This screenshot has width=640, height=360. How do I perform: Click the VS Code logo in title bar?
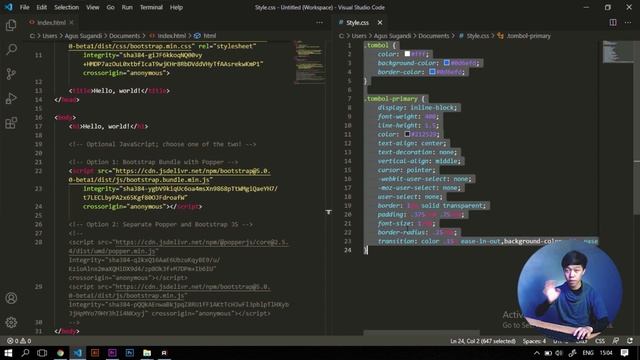[9, 7]
